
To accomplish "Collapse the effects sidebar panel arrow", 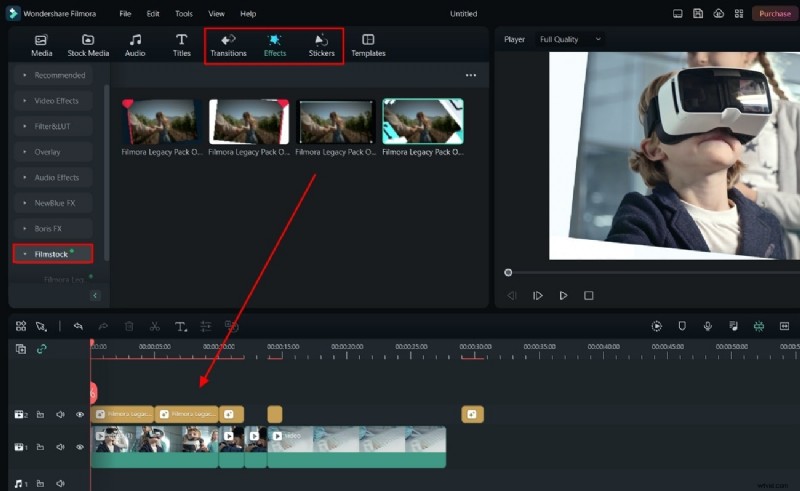I will tap(95, 296).
